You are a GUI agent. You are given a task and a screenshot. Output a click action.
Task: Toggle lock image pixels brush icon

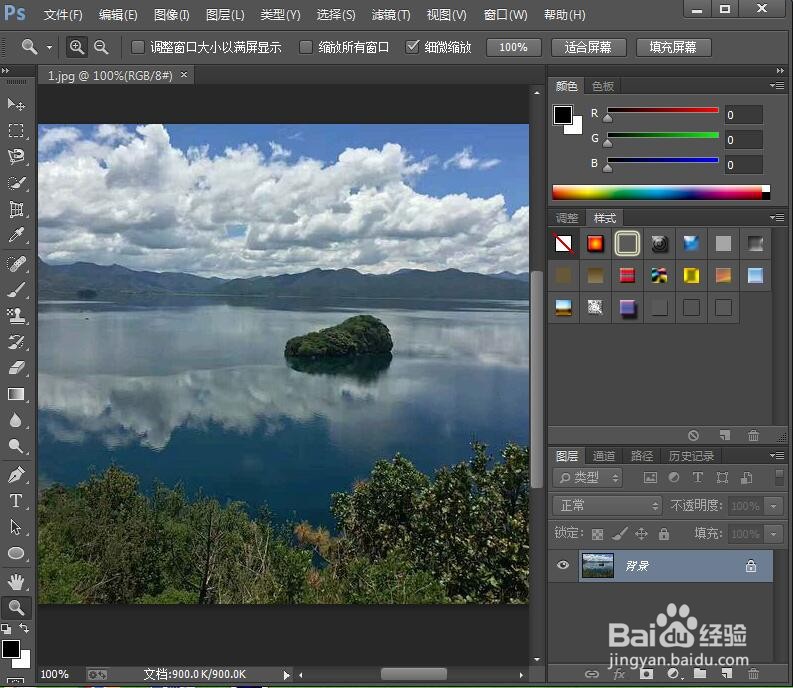(620, 534)
